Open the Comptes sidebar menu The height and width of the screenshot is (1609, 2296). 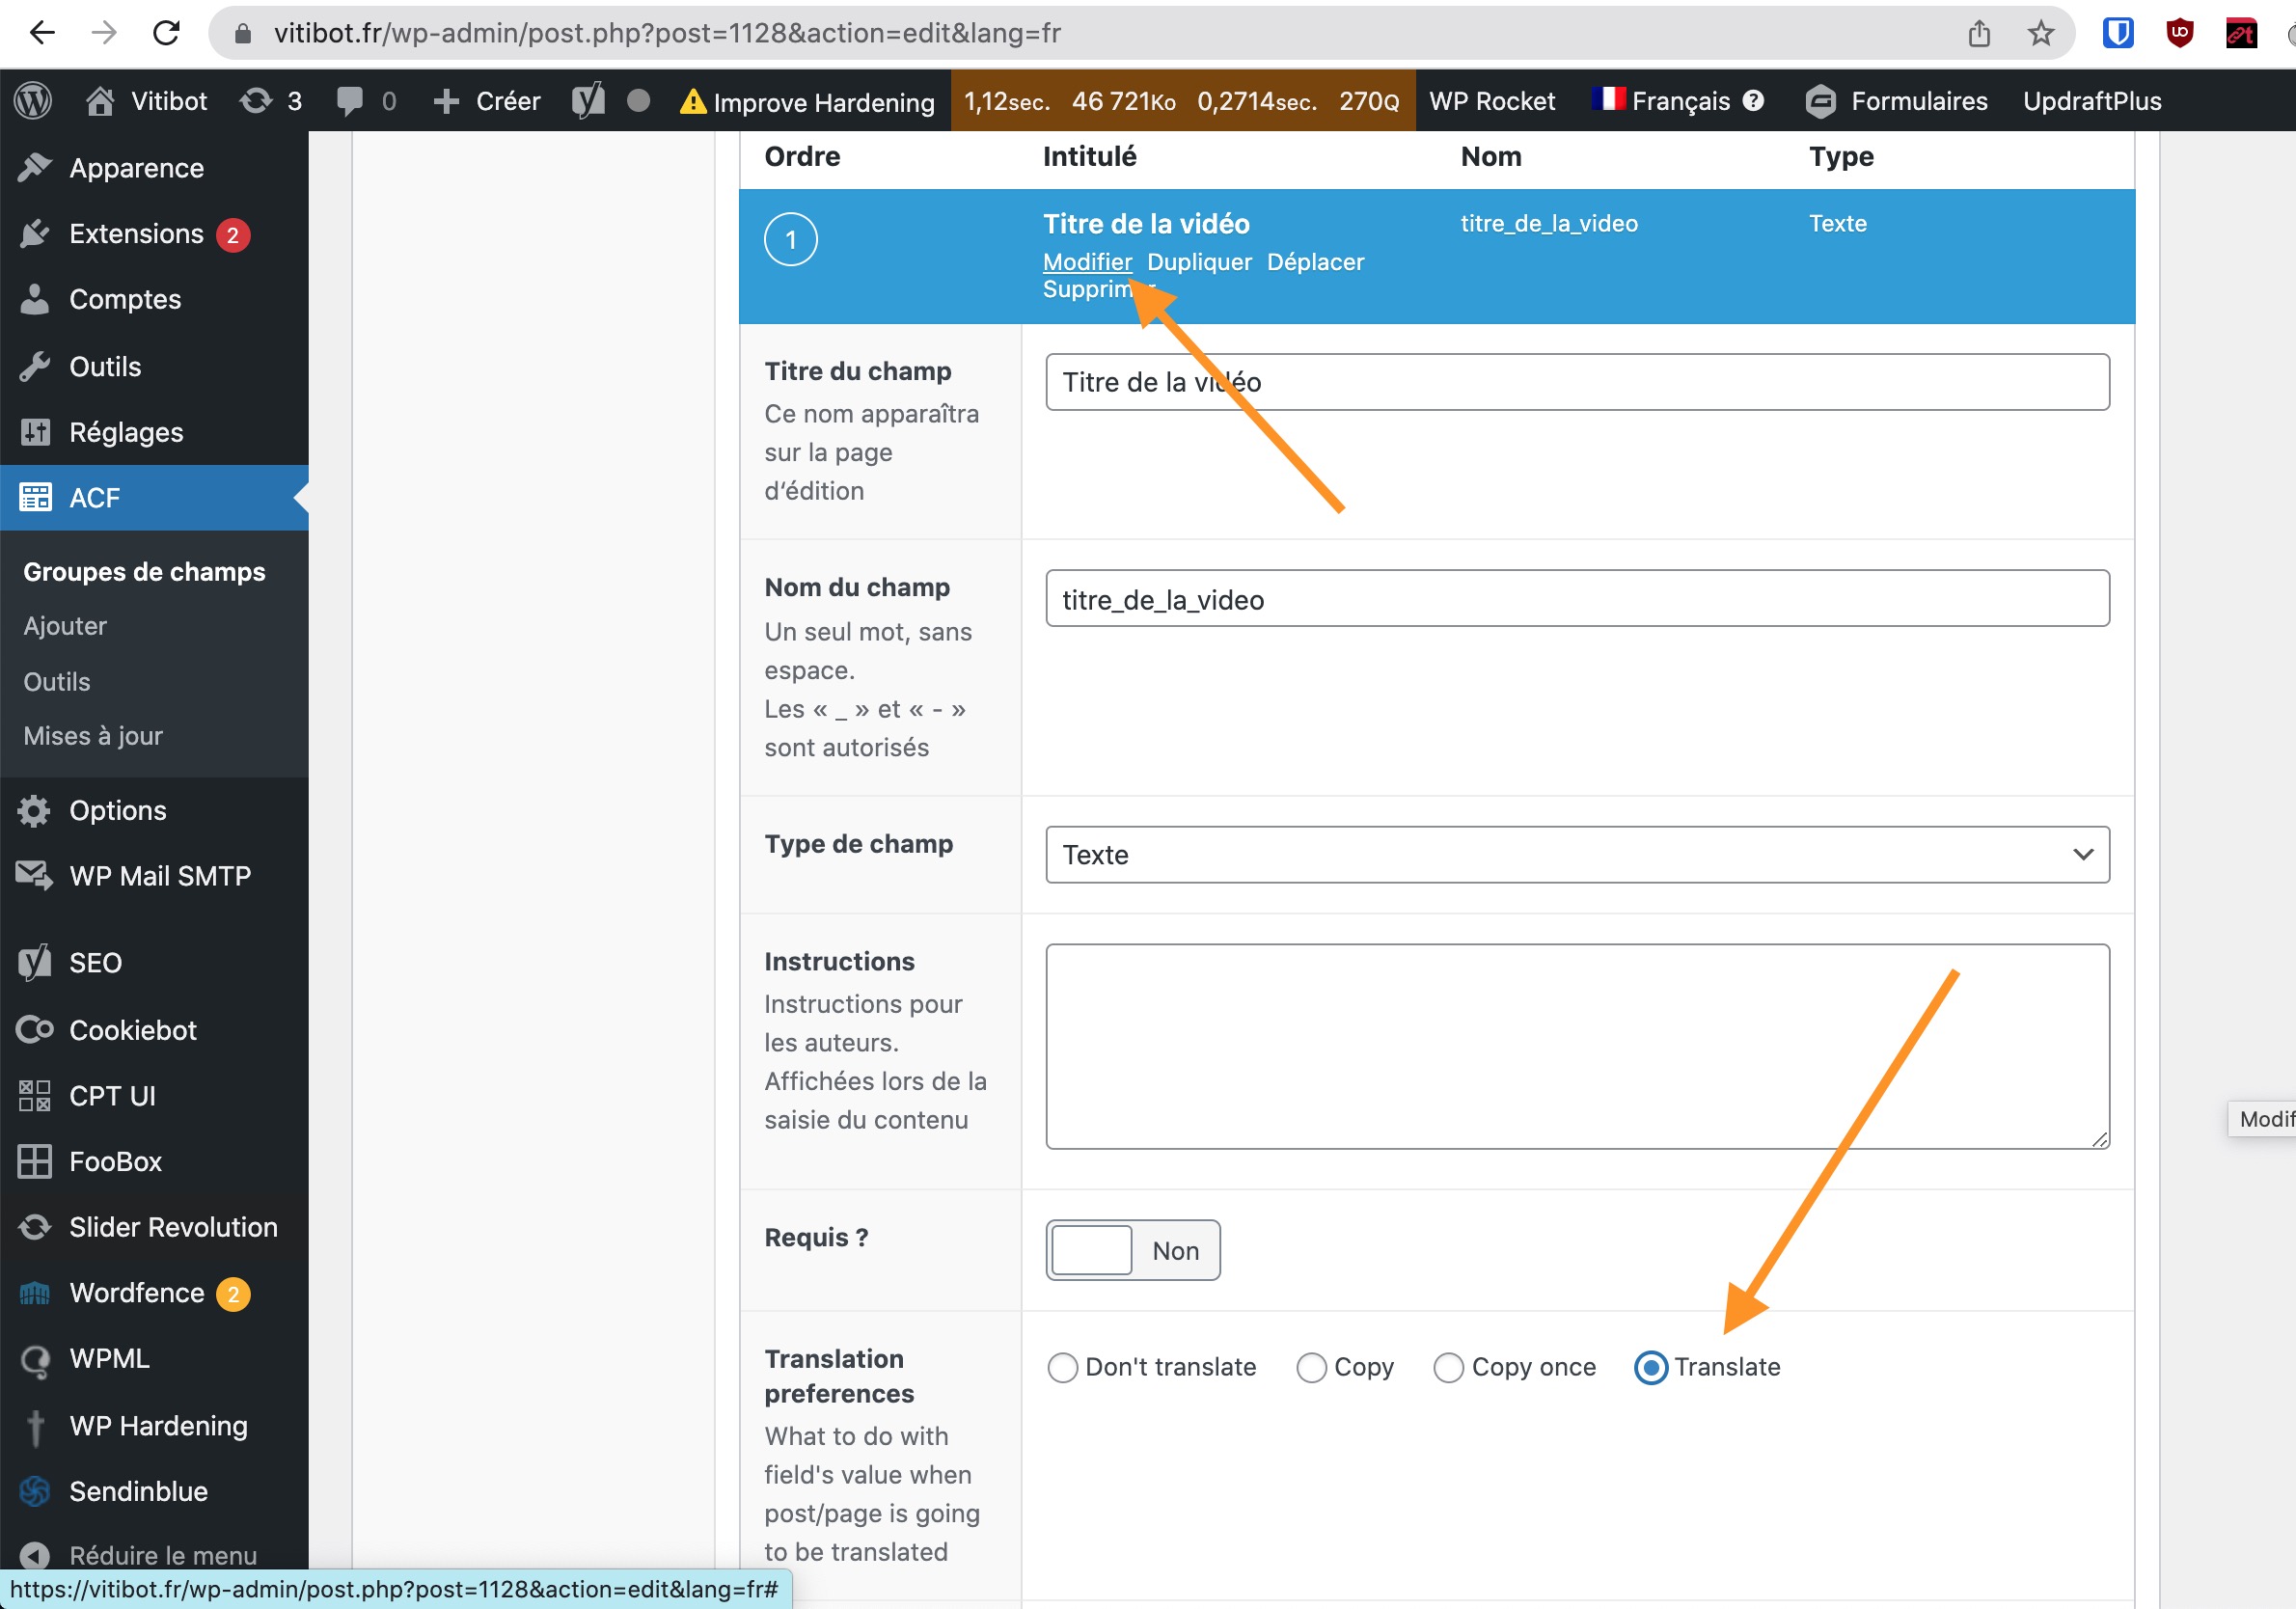154,299
